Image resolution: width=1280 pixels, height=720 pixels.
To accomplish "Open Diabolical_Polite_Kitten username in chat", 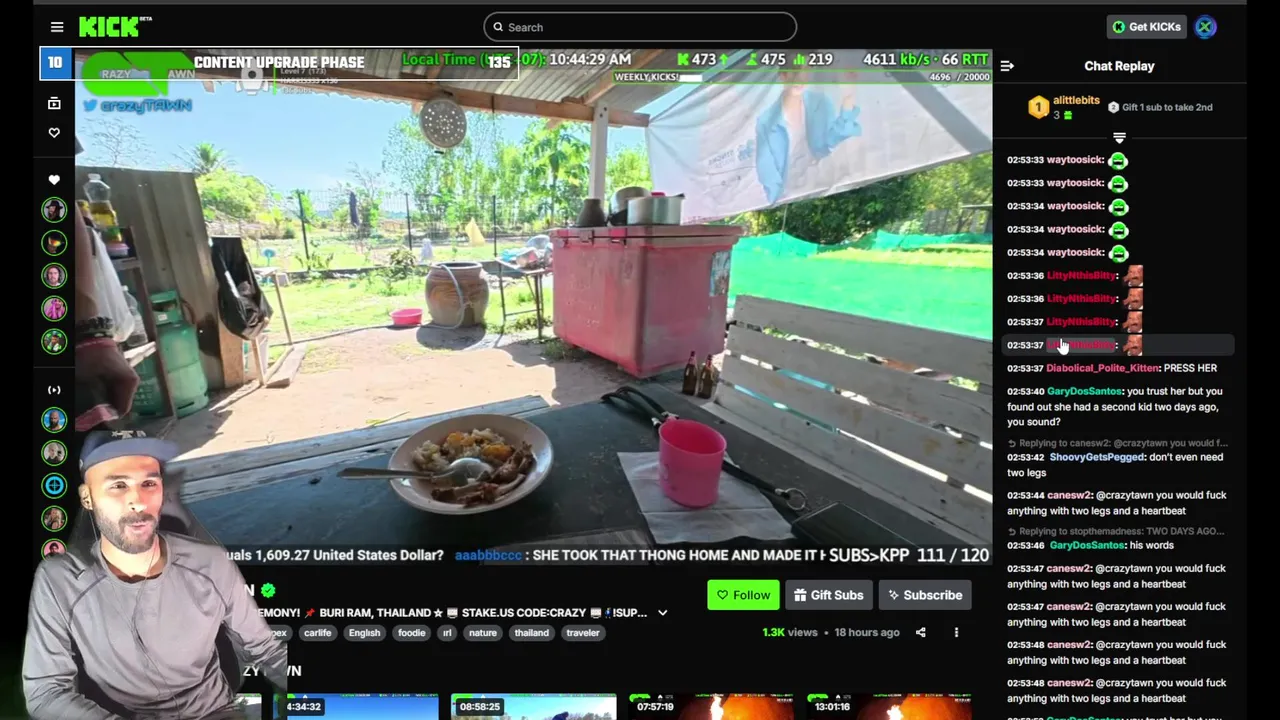I will tap(1103, 368).
